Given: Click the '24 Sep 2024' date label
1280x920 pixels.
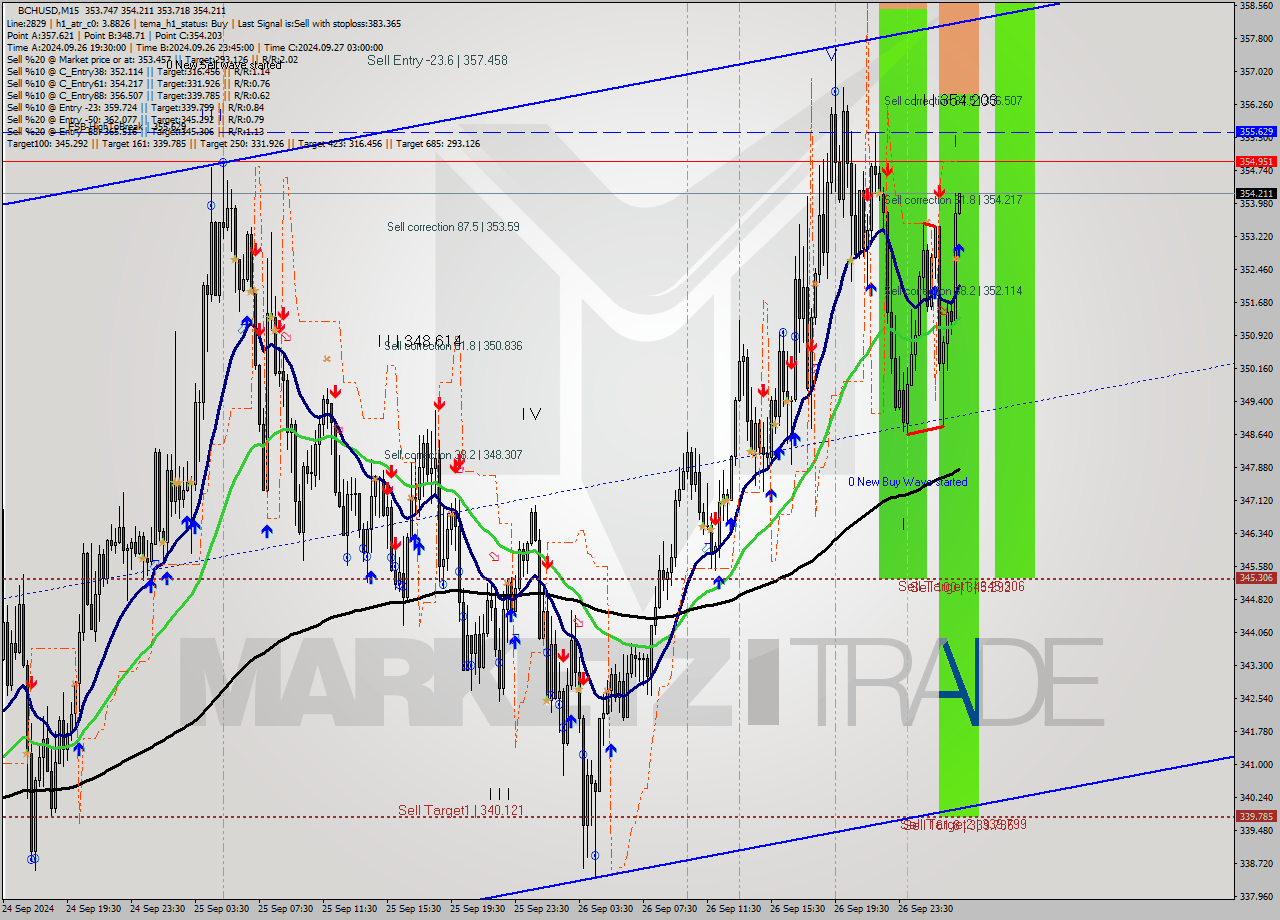Looking at the screenshot, I should click(29, 909).
